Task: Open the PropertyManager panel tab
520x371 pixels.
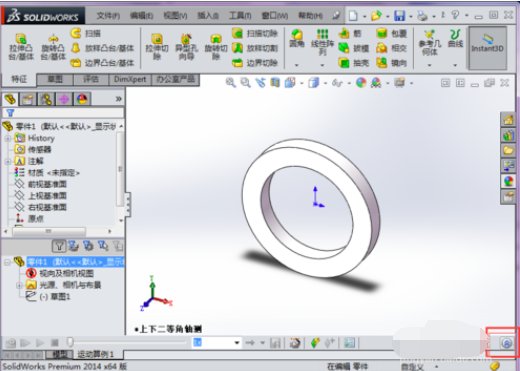Action: [28, 99]
